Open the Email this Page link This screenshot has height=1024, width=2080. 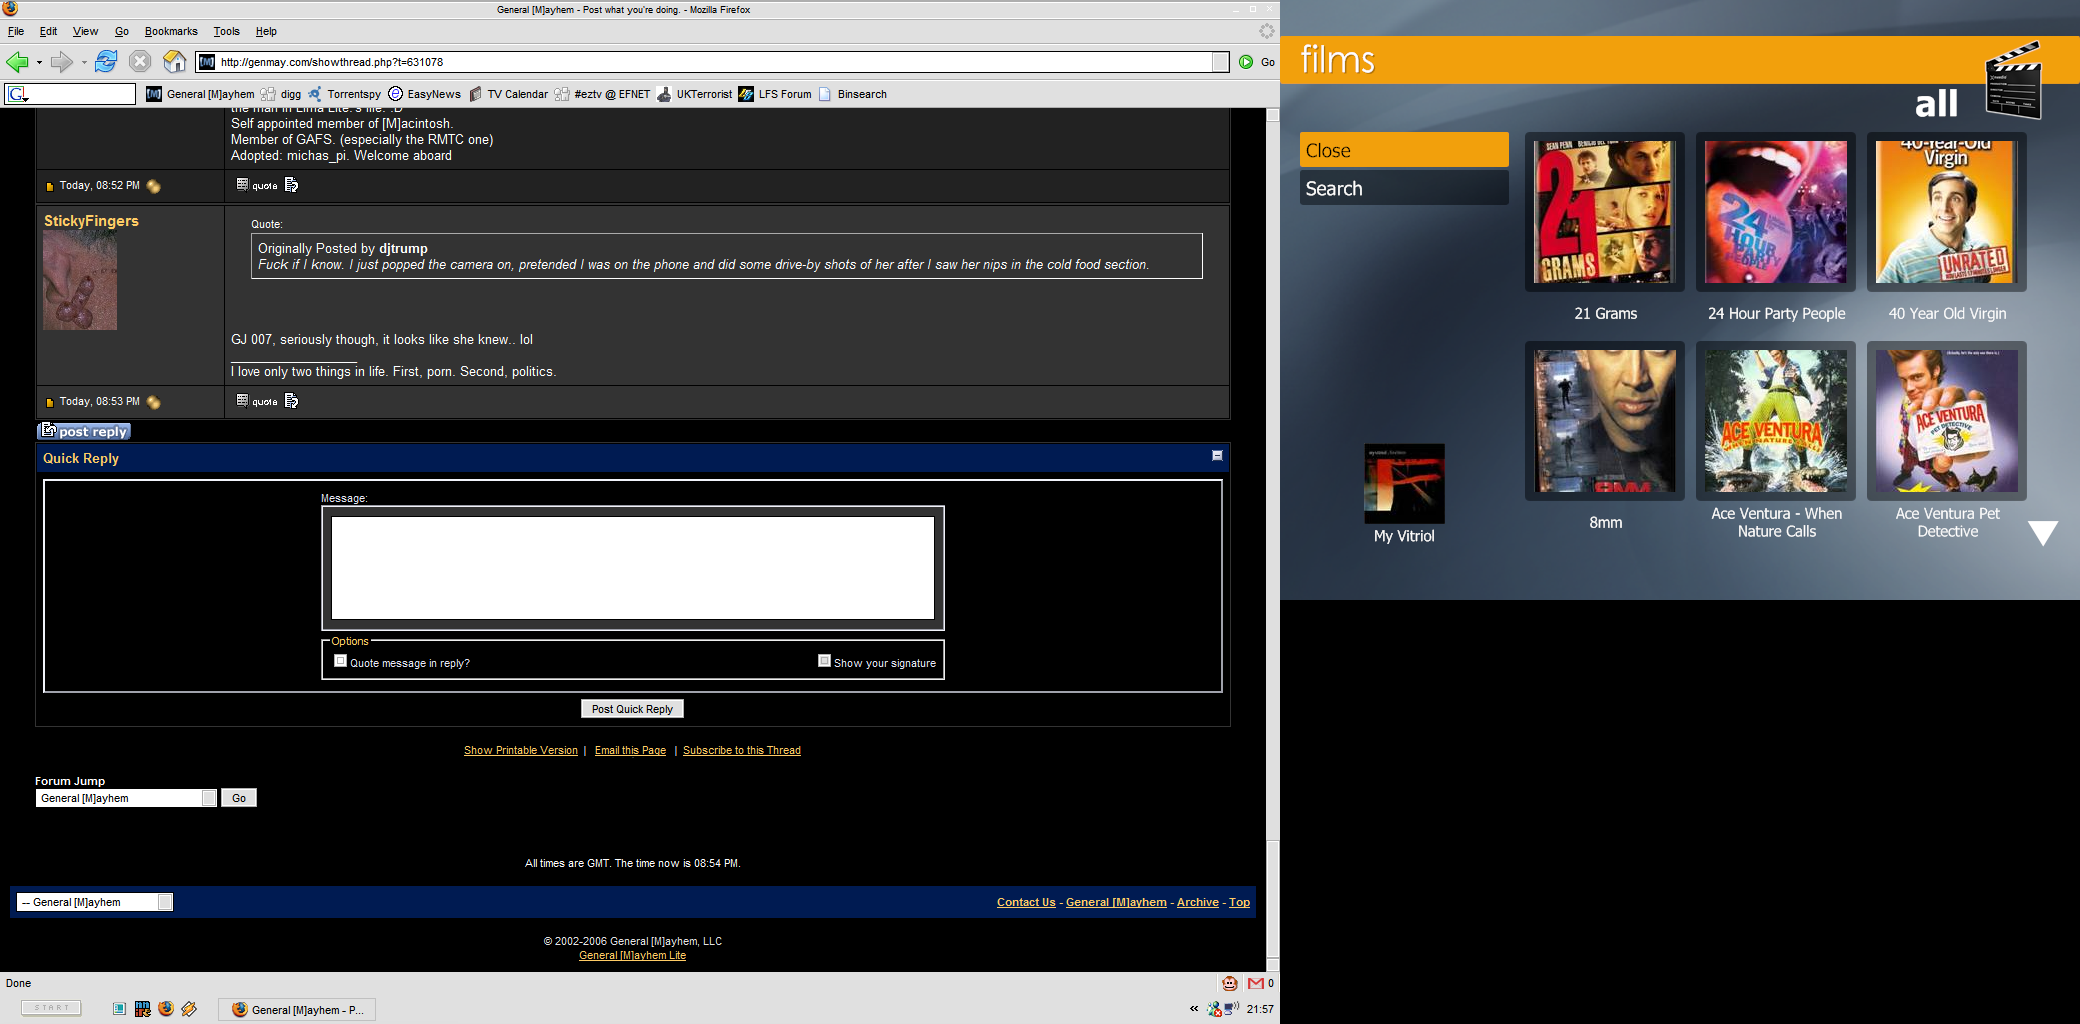click(630, 750)
